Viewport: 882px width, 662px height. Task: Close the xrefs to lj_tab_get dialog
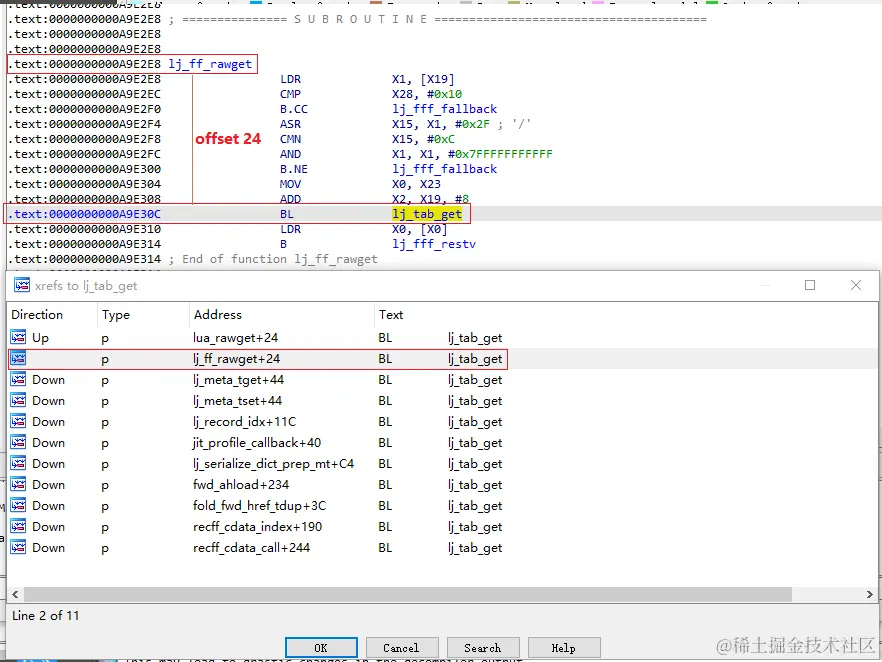(856, 285)
